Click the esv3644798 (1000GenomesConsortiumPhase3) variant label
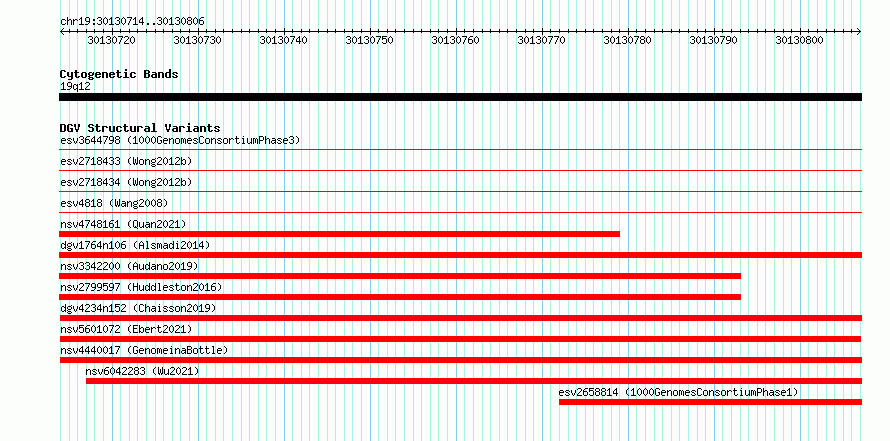The width and height of the screenshot is (890, 441). [180, 140]
